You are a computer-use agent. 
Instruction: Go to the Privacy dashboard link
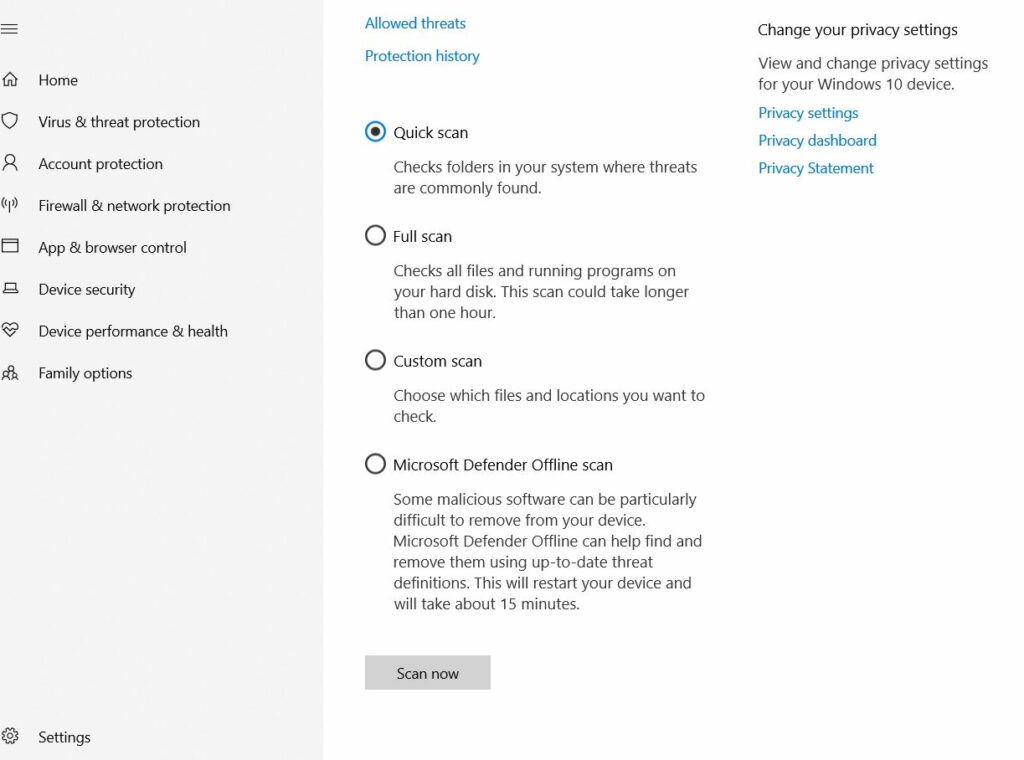point(817,140)
